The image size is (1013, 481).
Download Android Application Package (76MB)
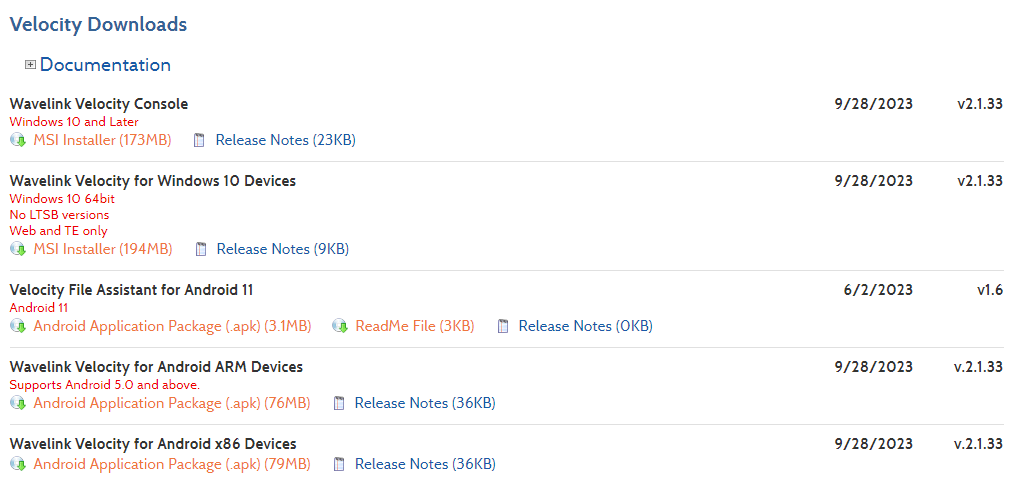171,403
